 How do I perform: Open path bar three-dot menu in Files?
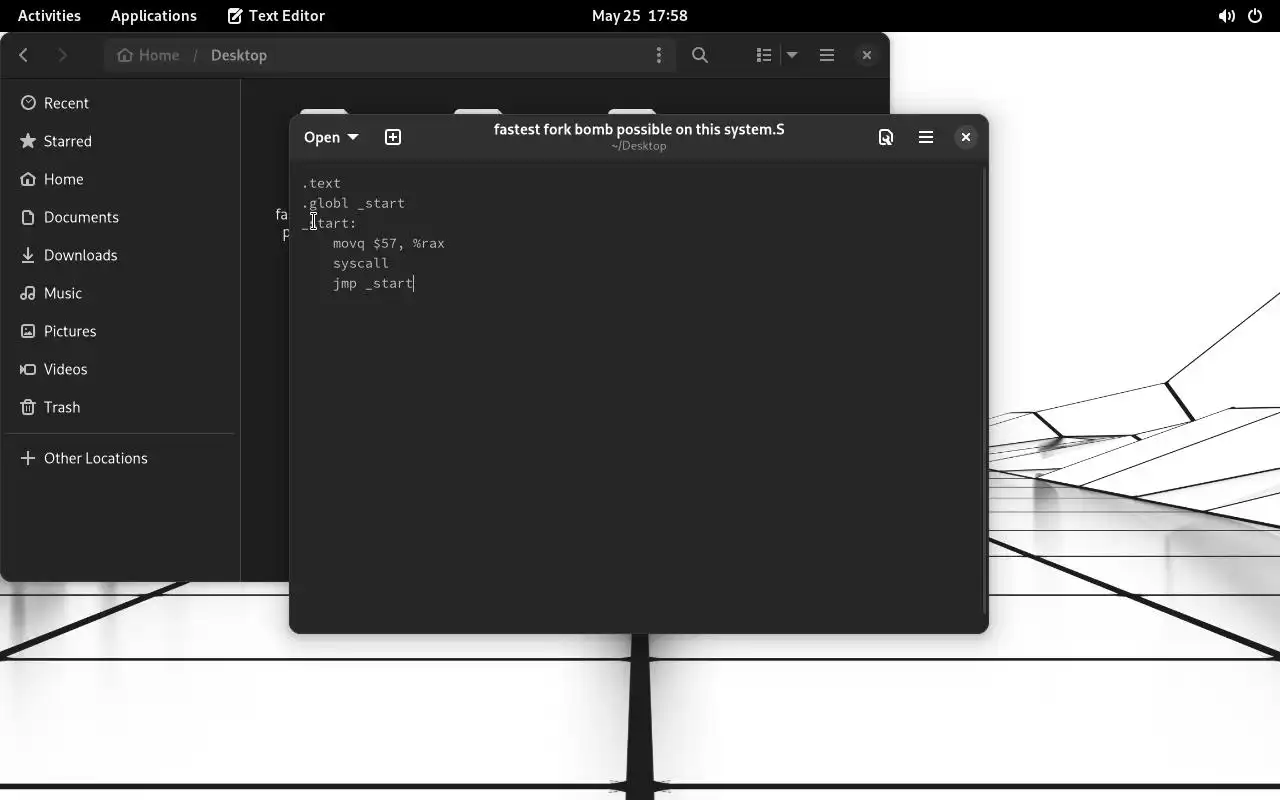click(x=658, y=55)
